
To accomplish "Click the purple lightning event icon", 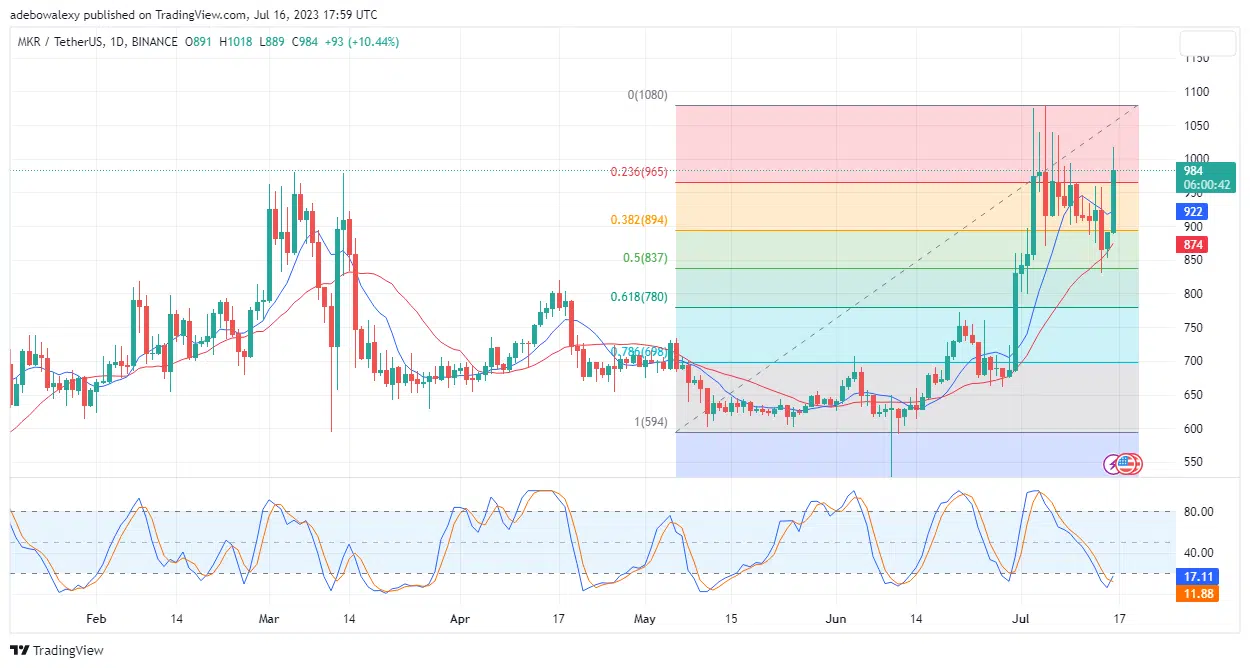I will pos(1112,463).
